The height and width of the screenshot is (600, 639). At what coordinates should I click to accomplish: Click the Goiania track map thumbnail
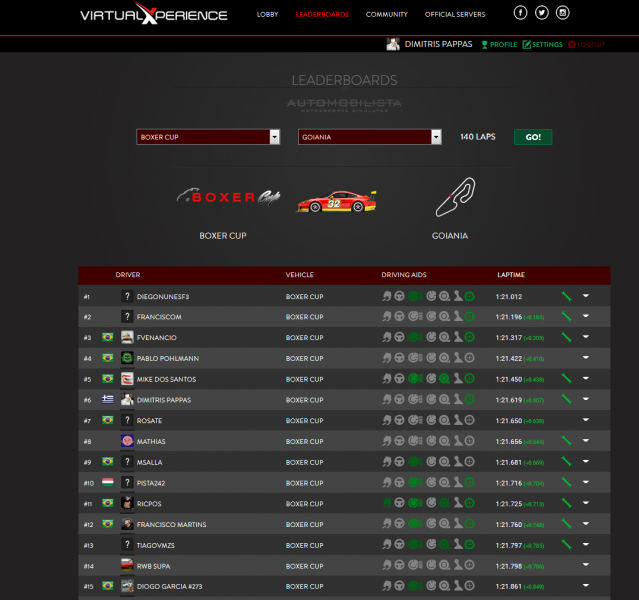(455, 197)
